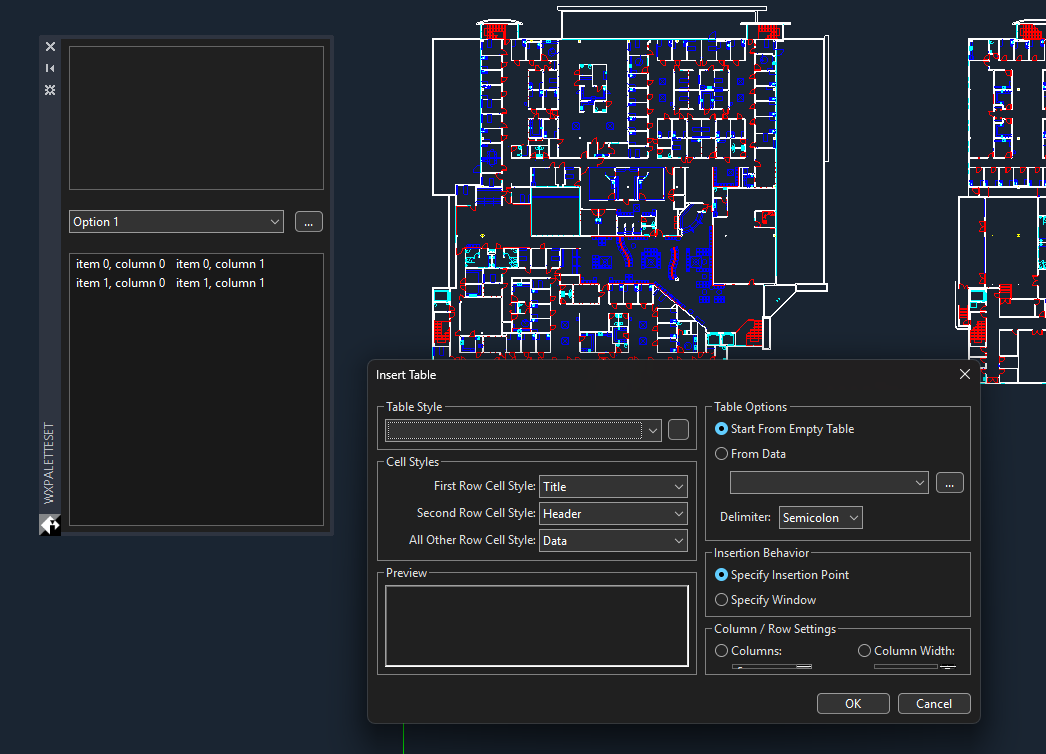This screenshot has height=754, width=1046.
Task: Enable the Columns radio button
Action: click(x=722, y=651)
